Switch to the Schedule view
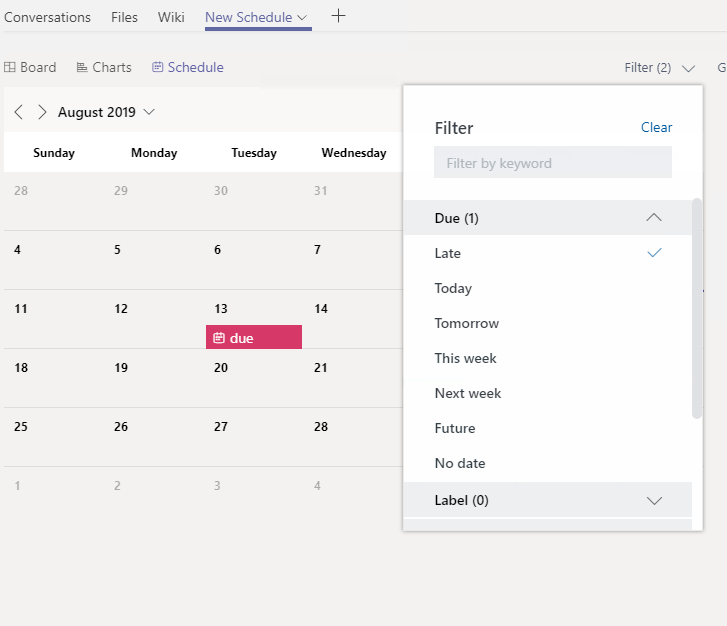The height and width of the screenshot is (626, 727). pyautogui.click(x=188, y=67)
